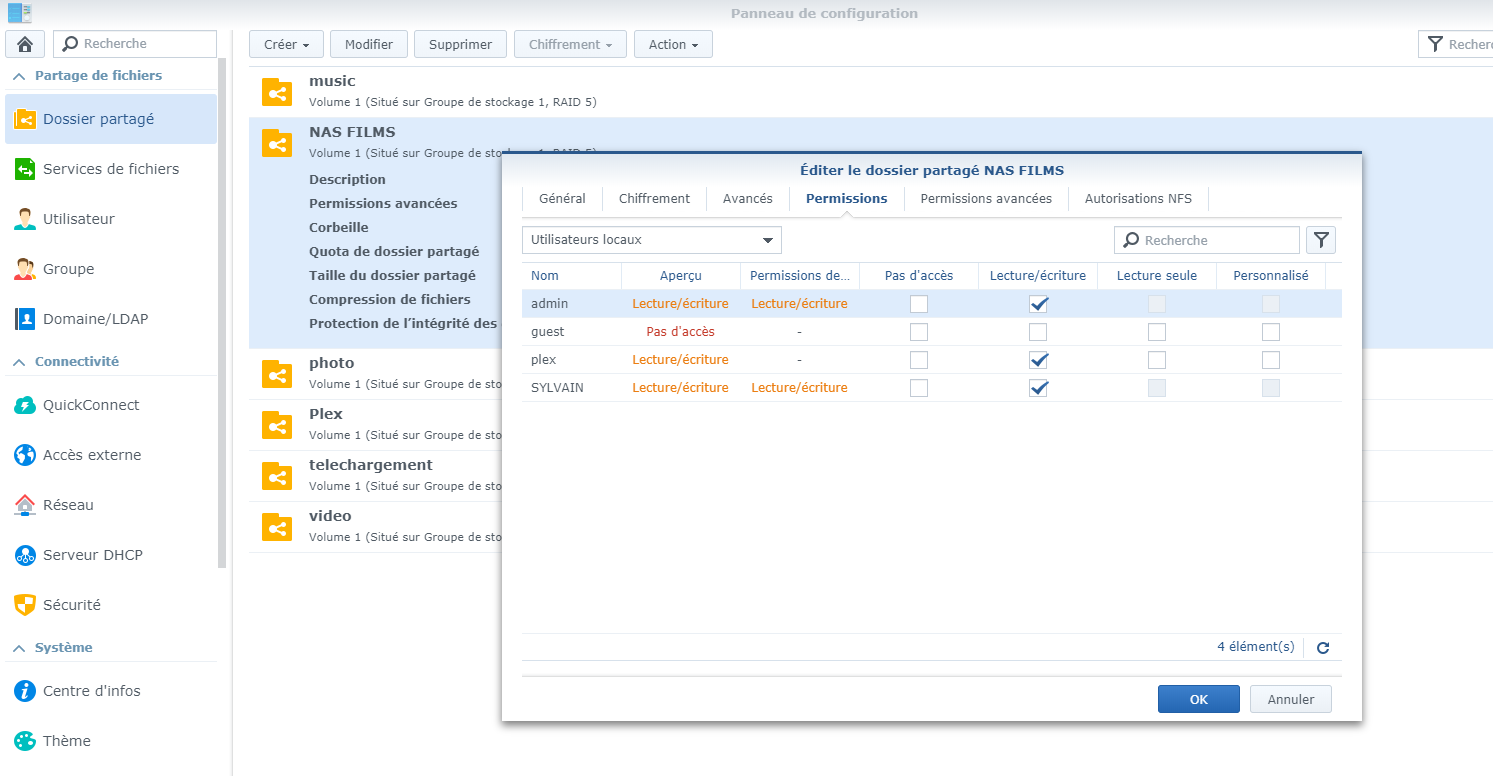The image size is (1493, 776).
Task: Open the Sécurité shield icon
Action: (25, 605)
